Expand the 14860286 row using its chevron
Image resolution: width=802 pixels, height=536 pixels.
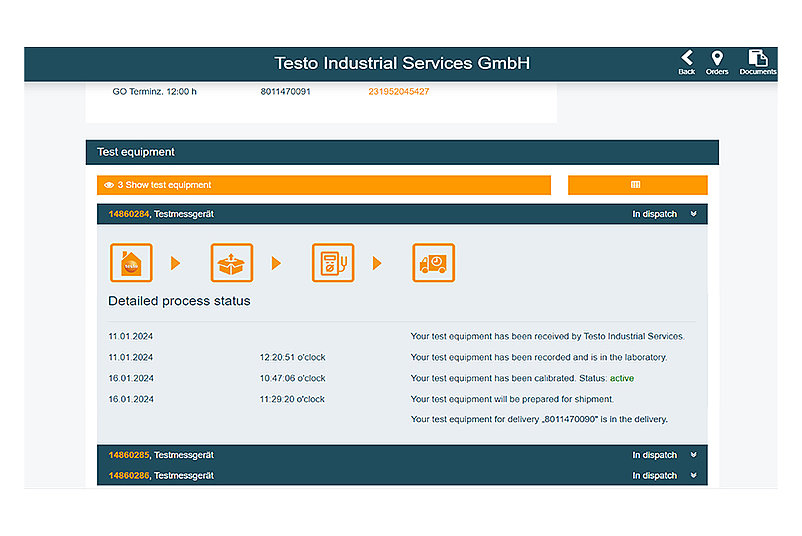694,475
